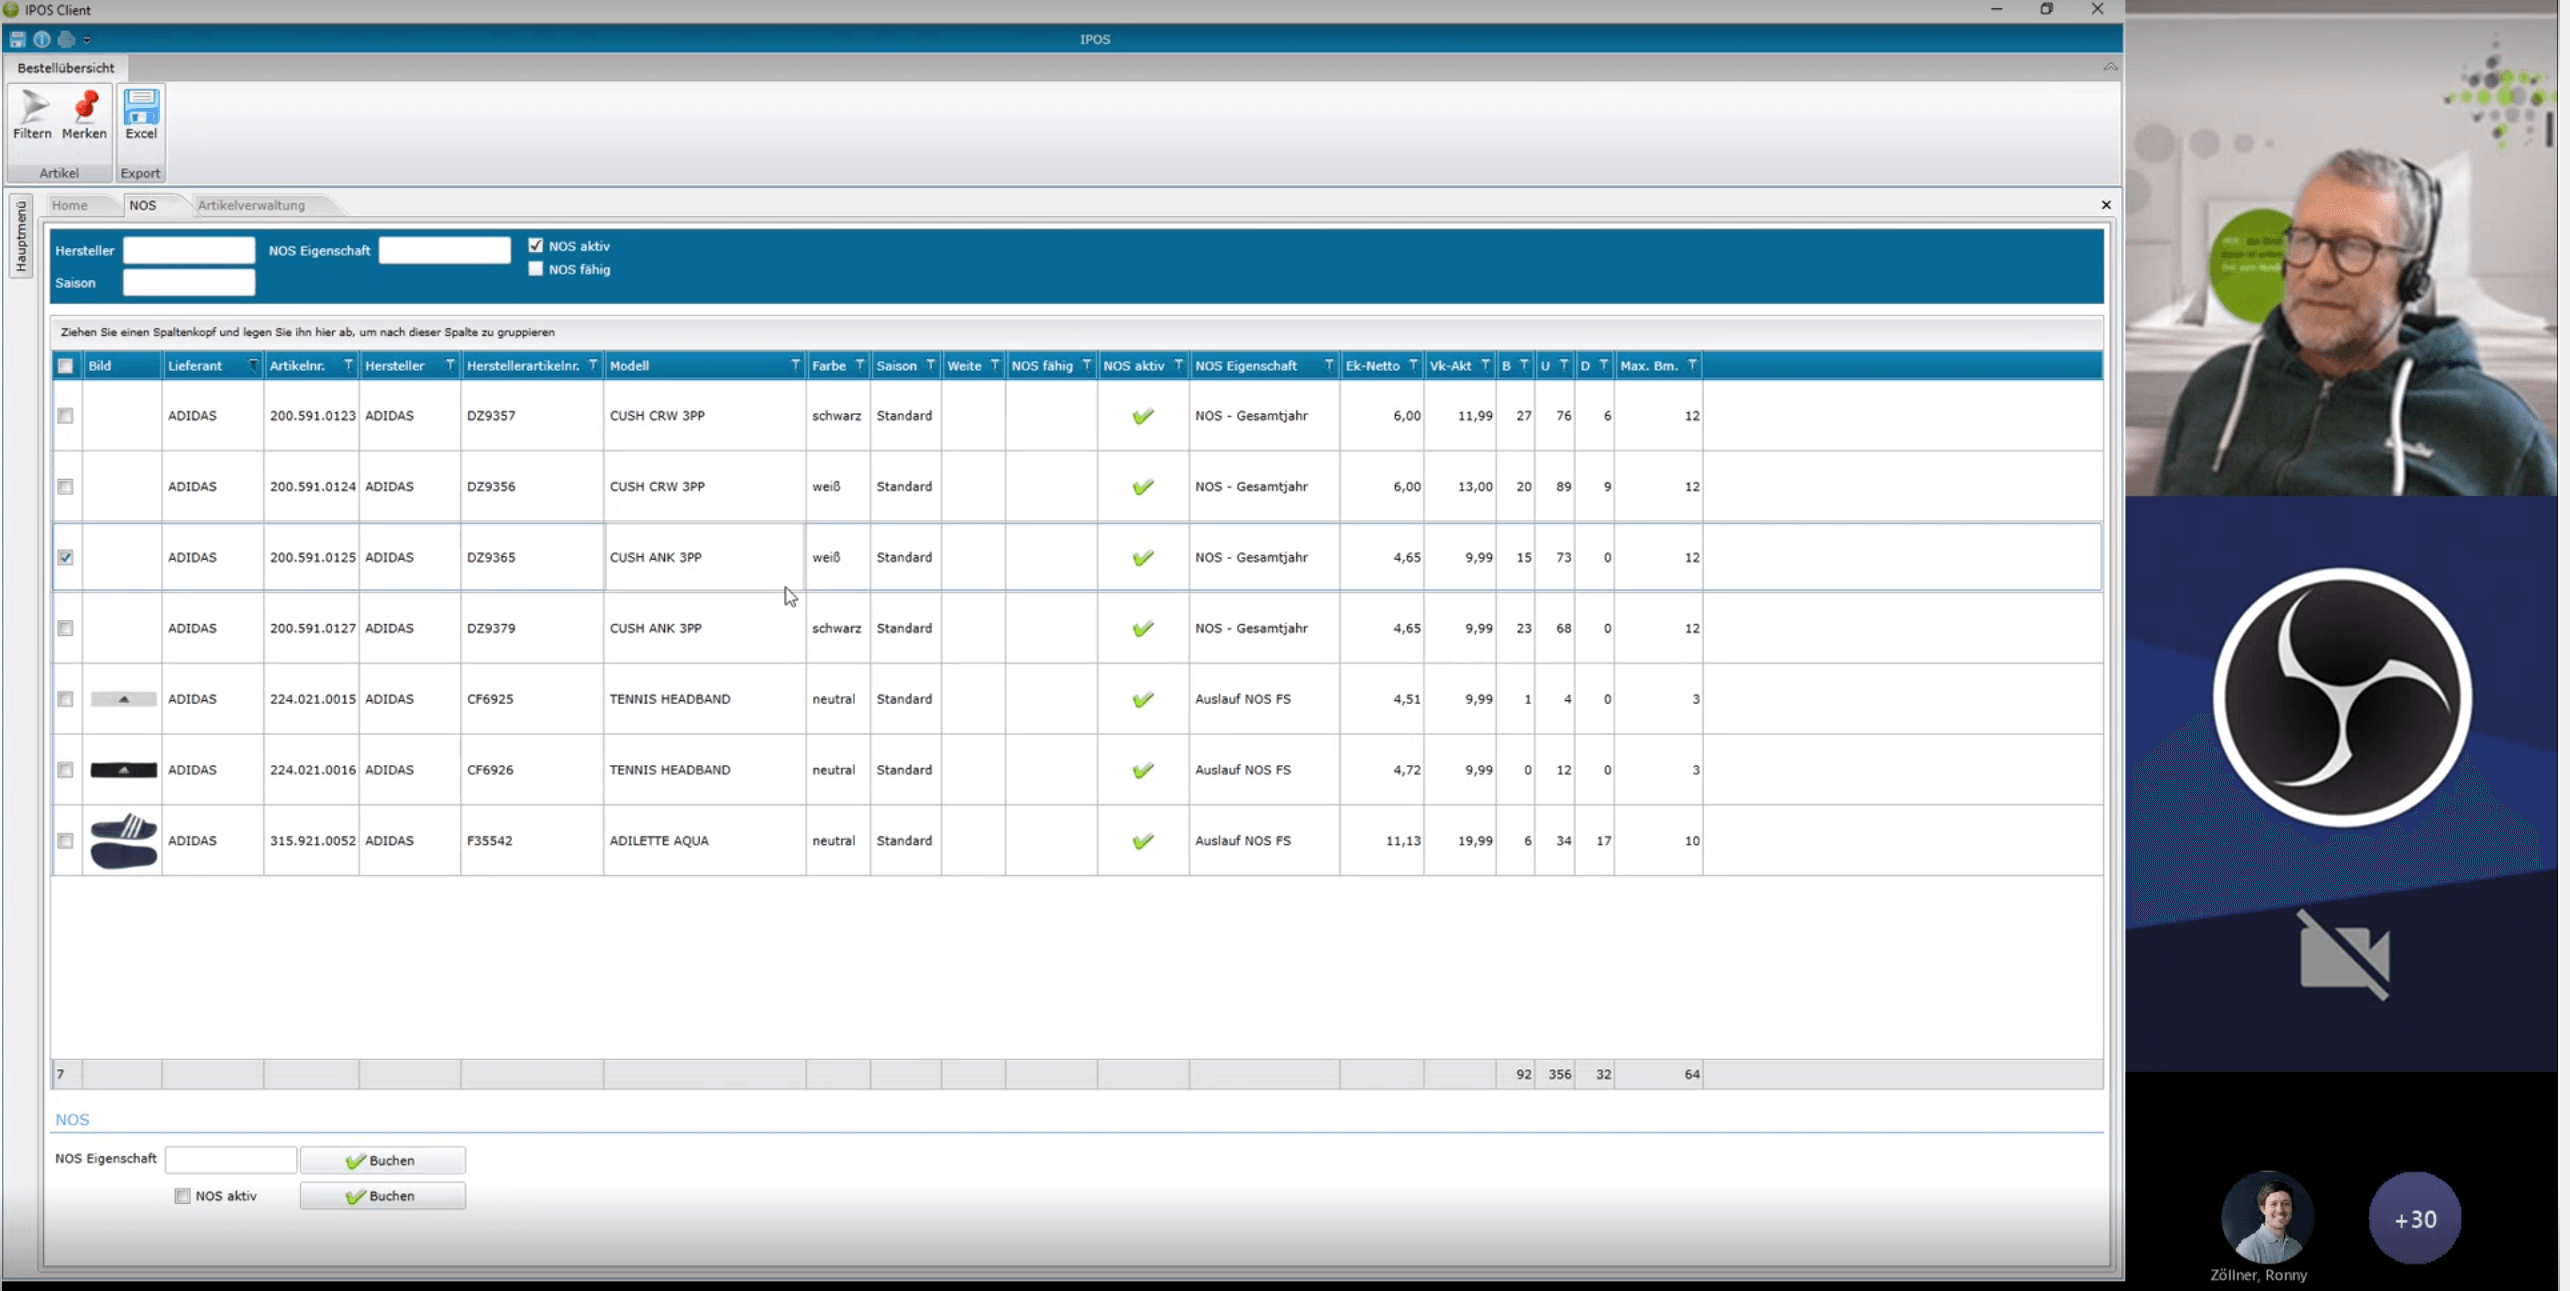The width and height of the screenshot is (2570, 1291).
Task: Filter the Artikelnr. column via its funnel icon
Action: (x=348, y=365)
